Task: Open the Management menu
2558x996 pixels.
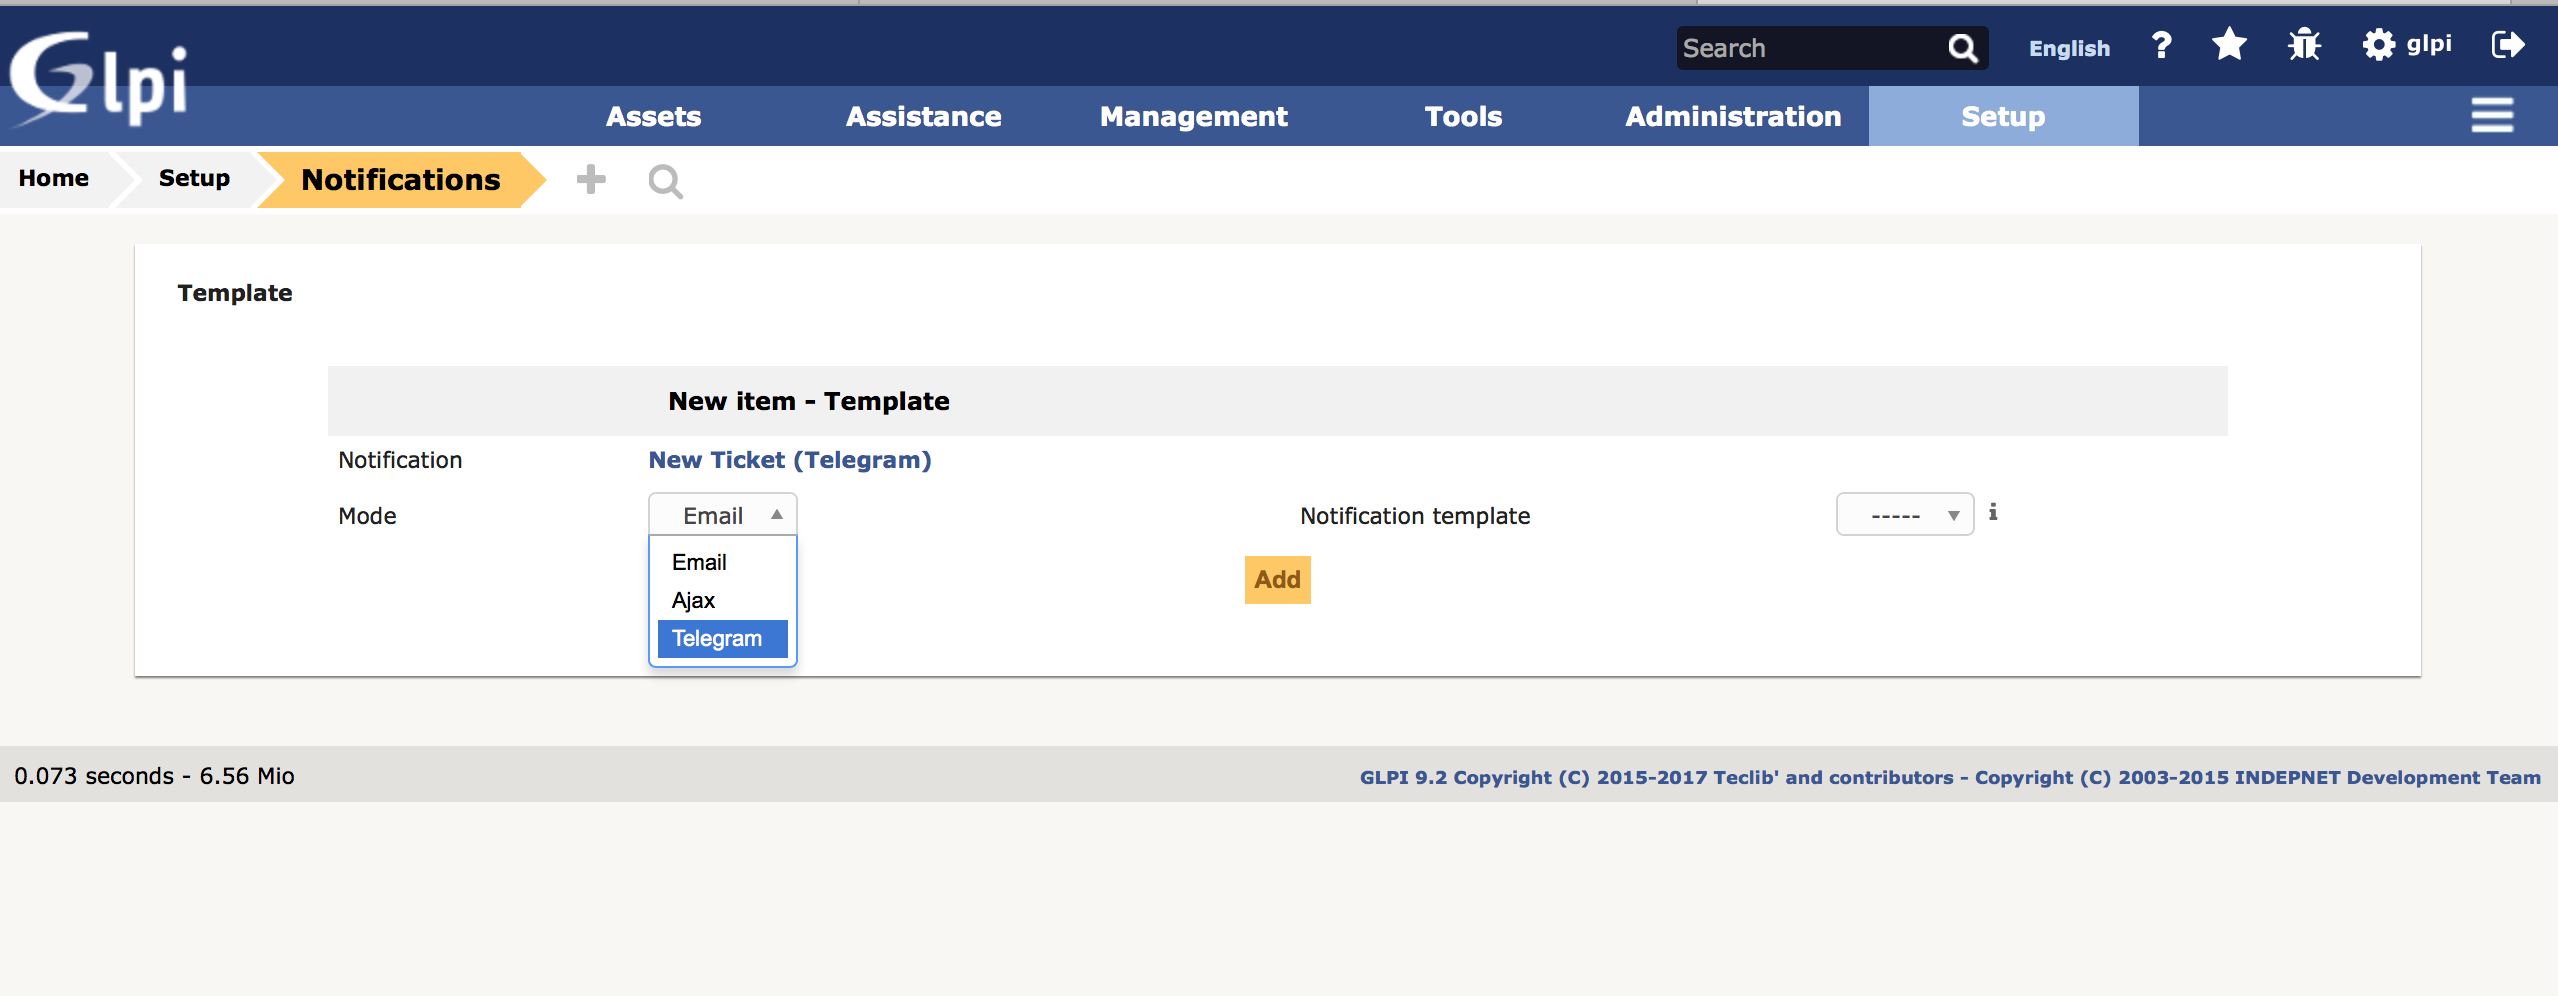Action: (x=1193, y=116)
